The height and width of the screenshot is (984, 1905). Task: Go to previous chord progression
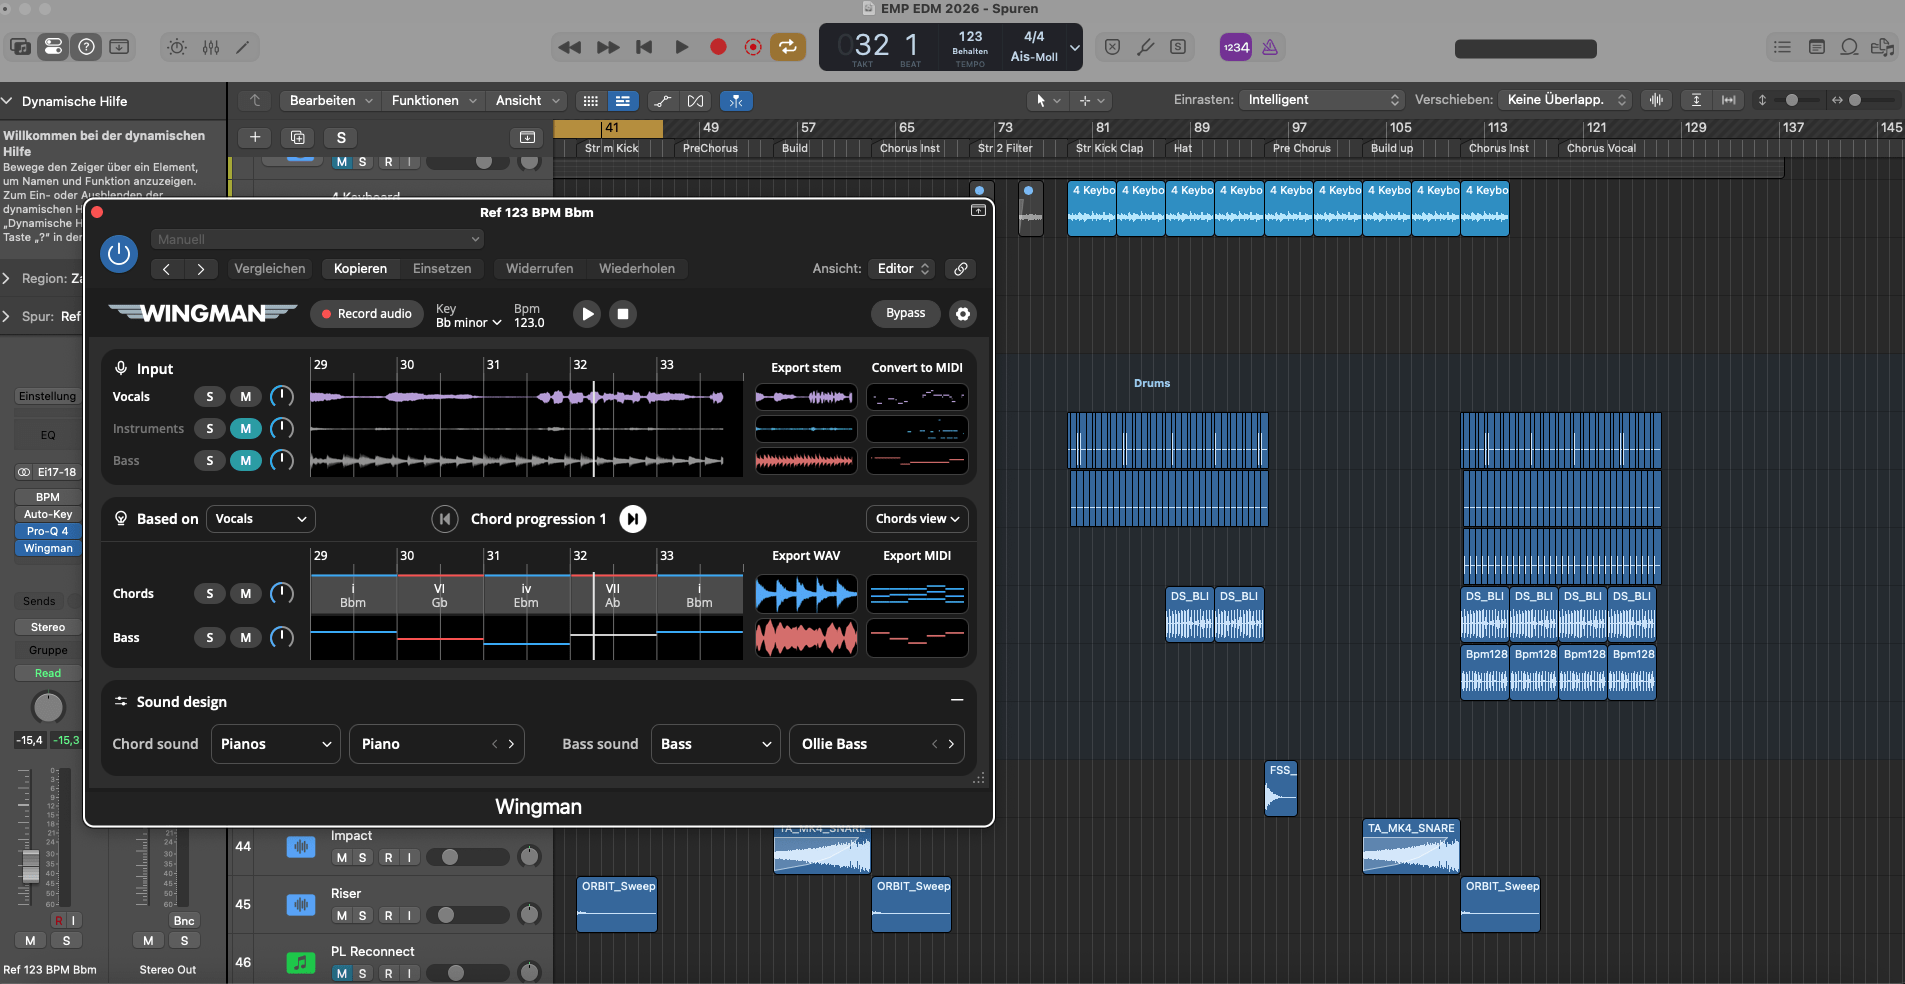tap(445, 519)
